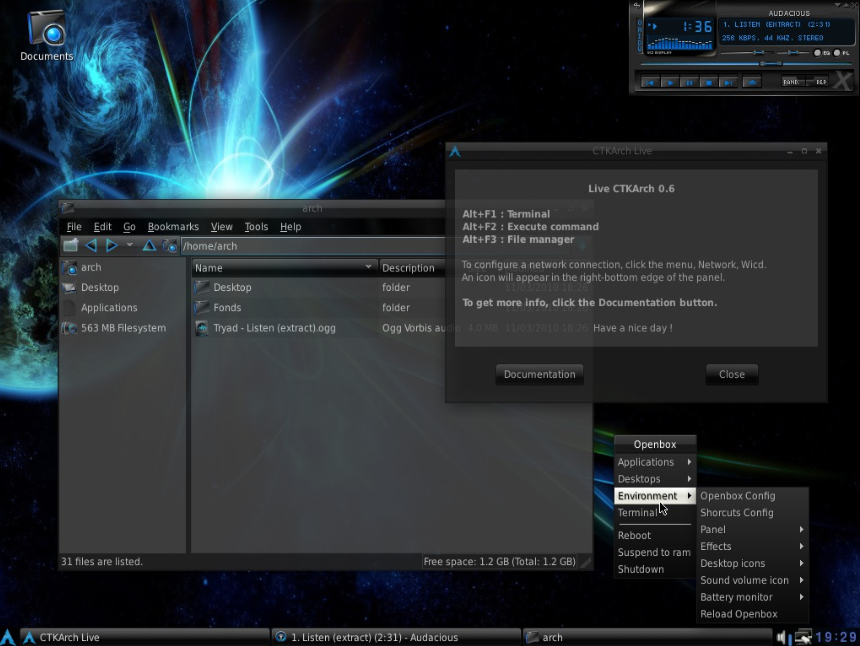This screenshot has height=646, width=860.
Task: Expand Desktops submenu in Openbox menu
Action: pyautogui.click(x=655, y=479)
